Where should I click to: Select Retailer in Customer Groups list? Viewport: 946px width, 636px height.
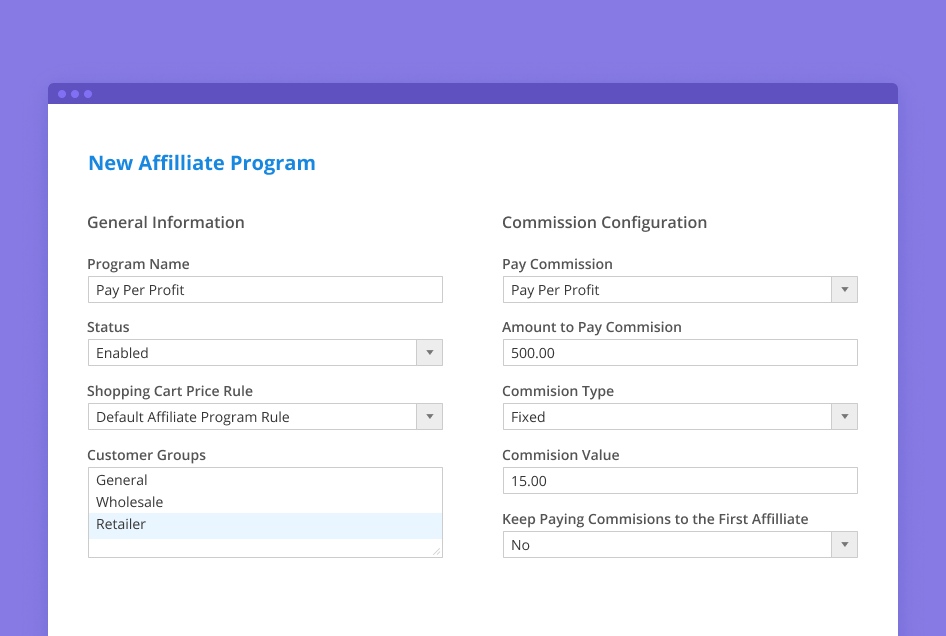coord(121,524)
